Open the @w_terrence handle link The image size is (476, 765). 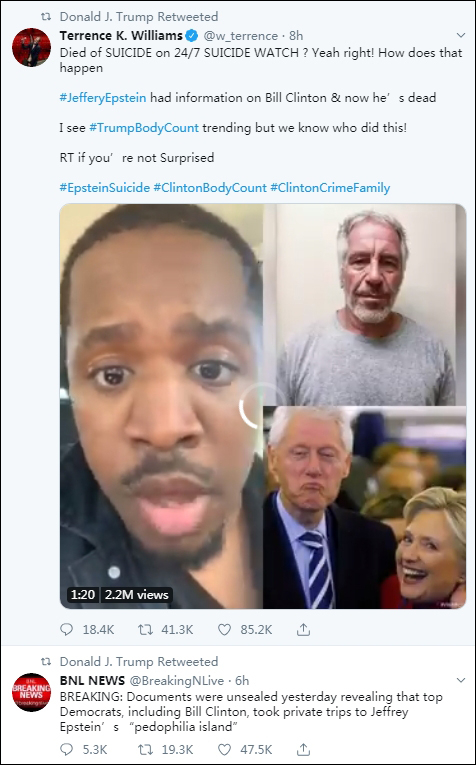tap(240, 36)
